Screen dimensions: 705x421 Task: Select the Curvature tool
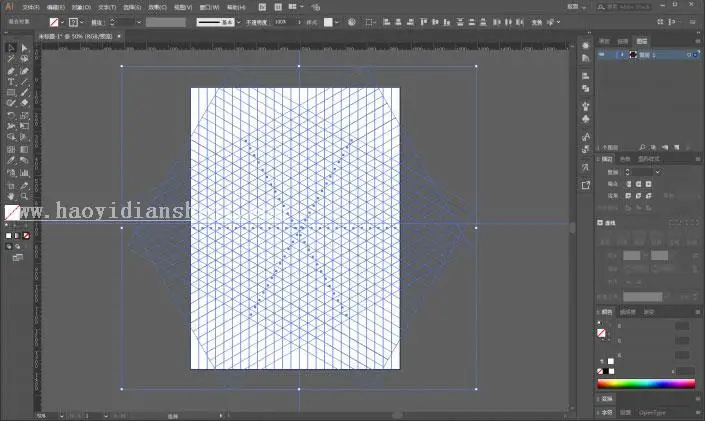click(x=24, y=71)
